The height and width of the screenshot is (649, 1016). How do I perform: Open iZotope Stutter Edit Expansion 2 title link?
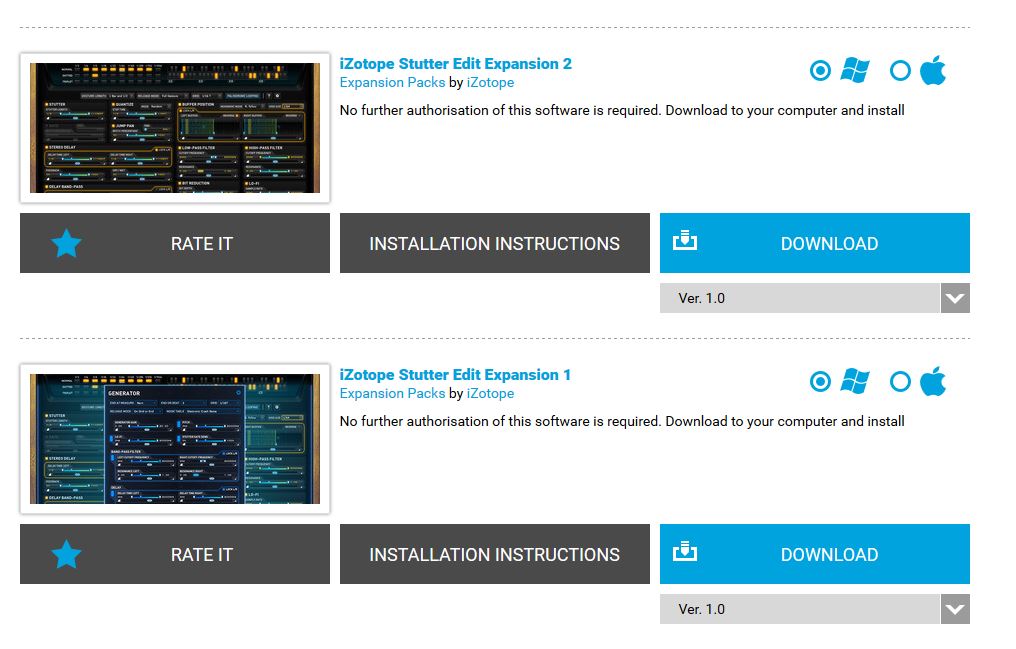[456, 63]
